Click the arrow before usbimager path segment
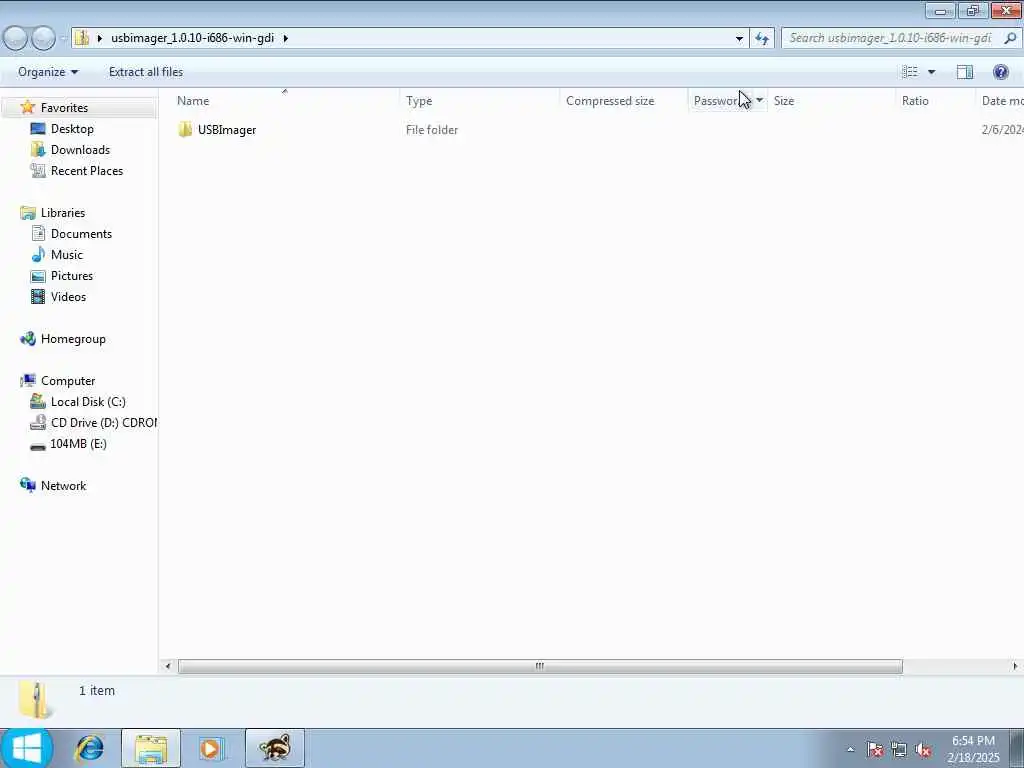 100,38
